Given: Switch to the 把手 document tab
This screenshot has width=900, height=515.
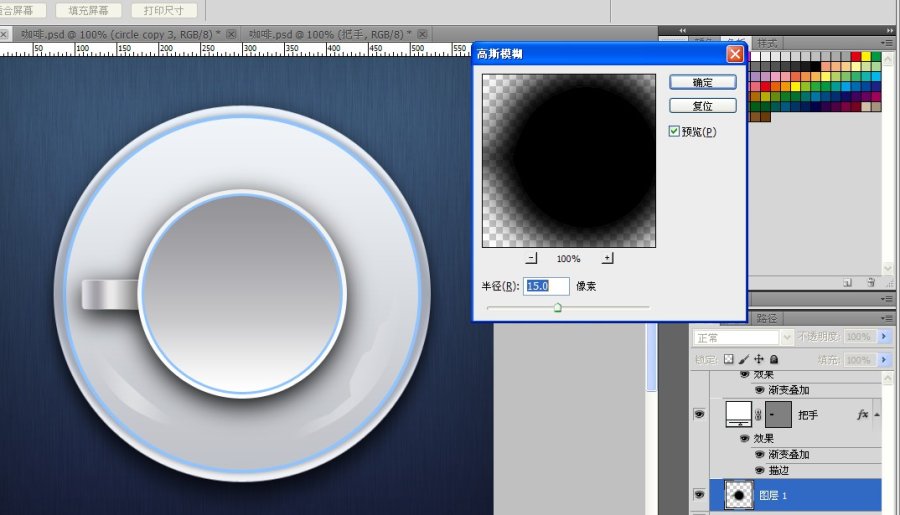Looking at the screenshot, I should point(330,34).
